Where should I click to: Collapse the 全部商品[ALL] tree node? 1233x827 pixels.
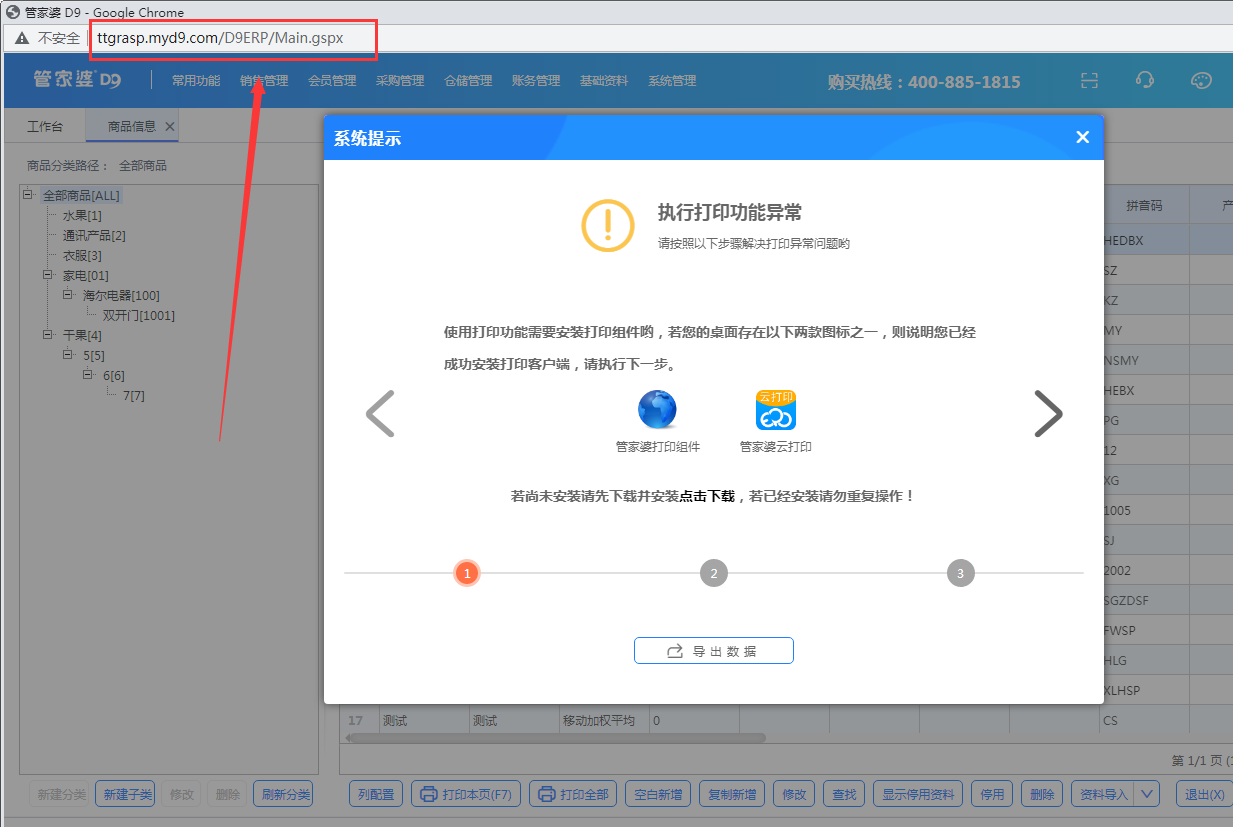(28, 195)
